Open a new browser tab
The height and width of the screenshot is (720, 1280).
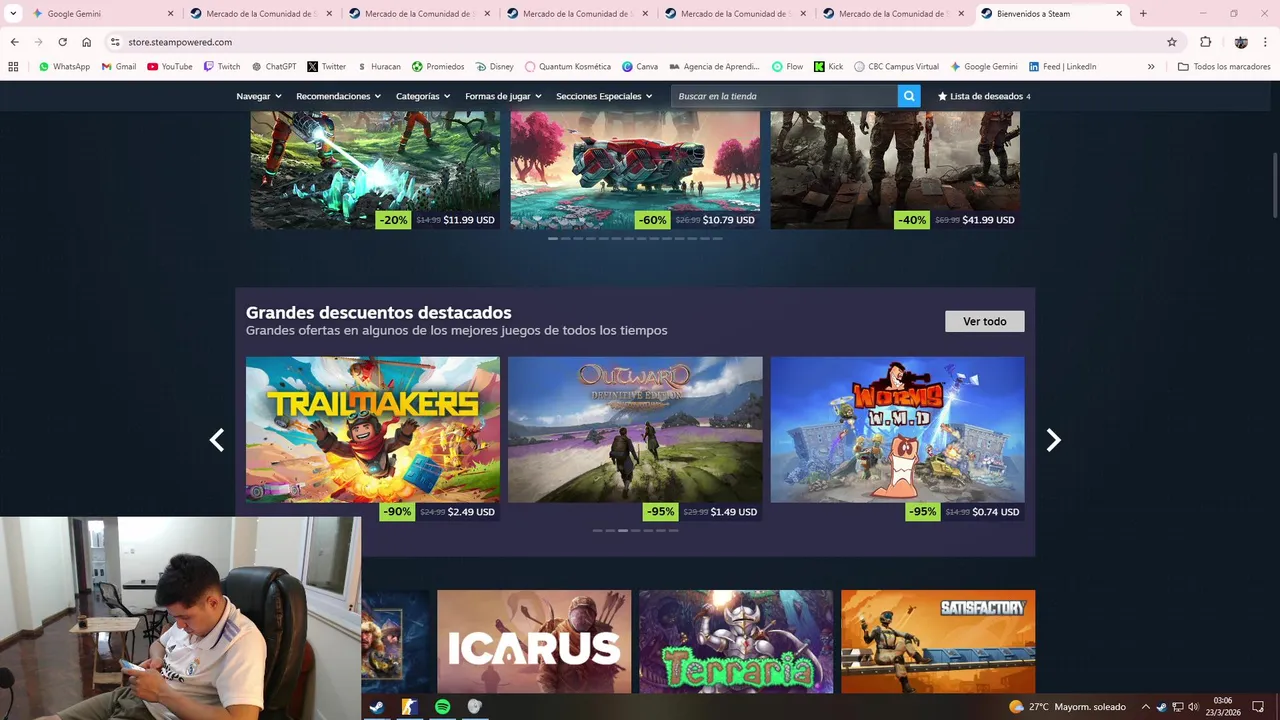(1143, 14)
